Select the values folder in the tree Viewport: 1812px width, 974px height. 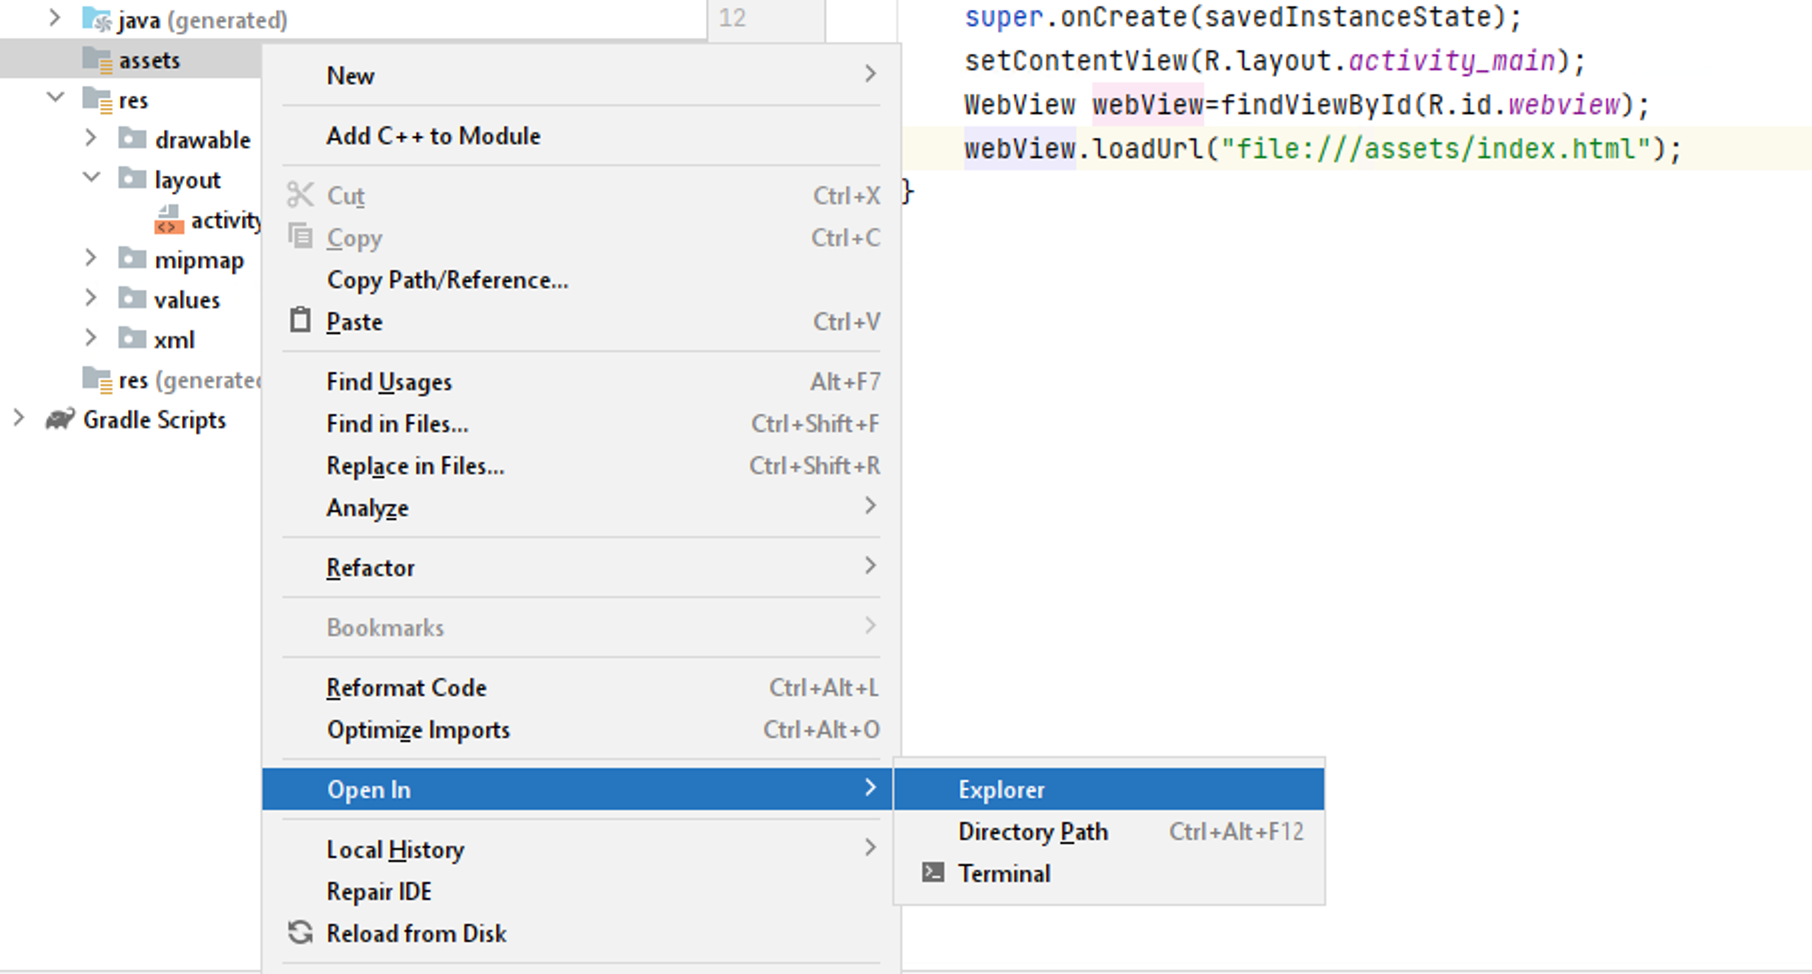[186, 299]
